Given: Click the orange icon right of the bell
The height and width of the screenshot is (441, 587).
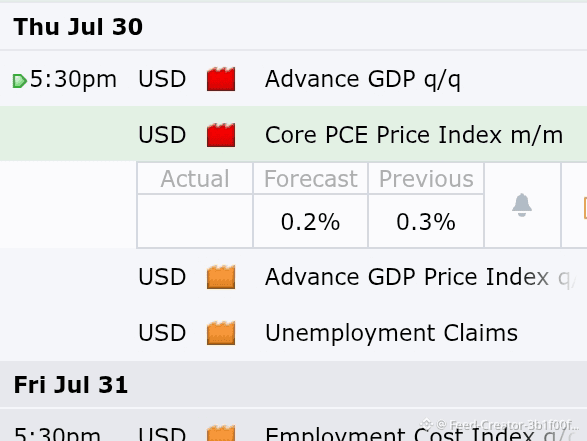Looking at the screenshot, I should click(585, 208).
